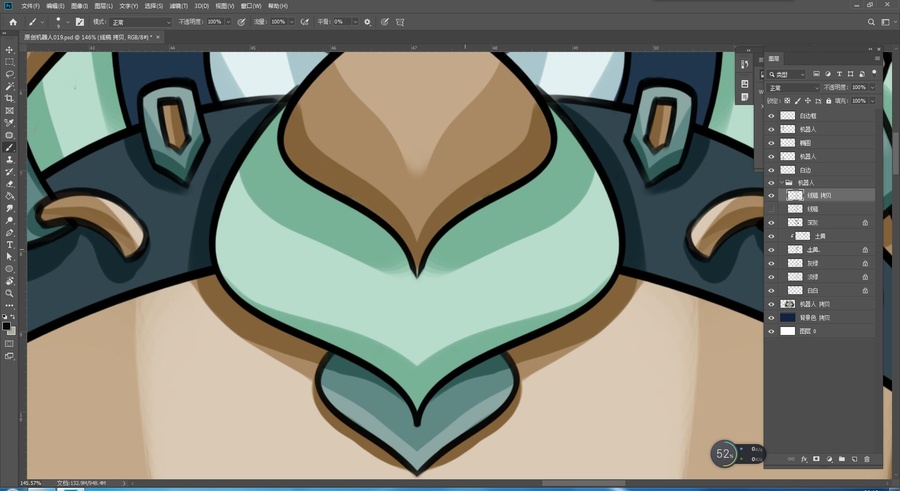
Task: Select the Magic Wand tool
Action: tap(9, 86)
